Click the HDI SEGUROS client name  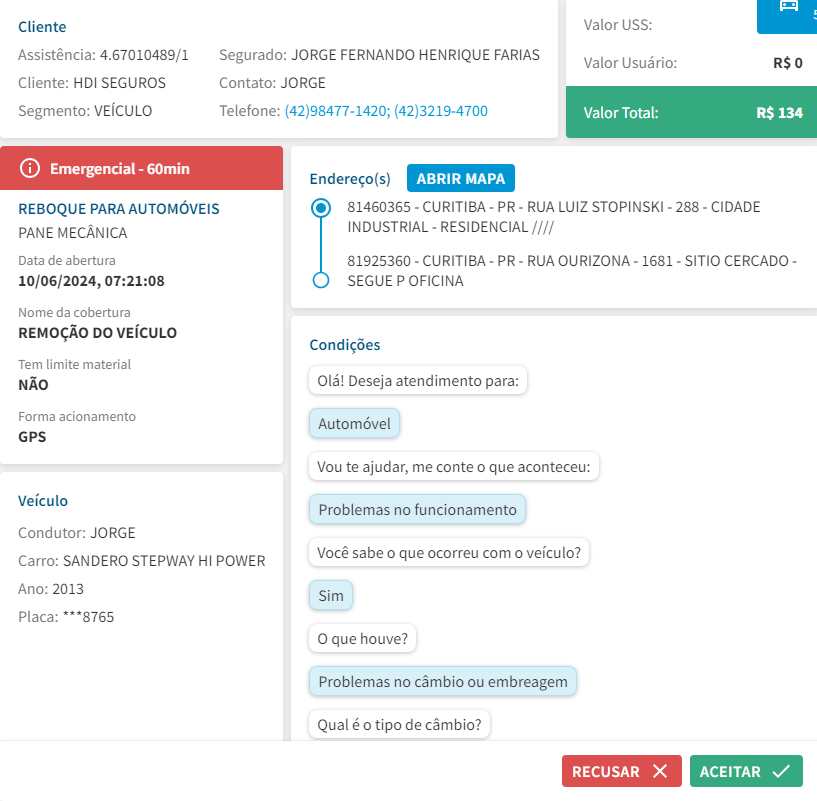119,83
